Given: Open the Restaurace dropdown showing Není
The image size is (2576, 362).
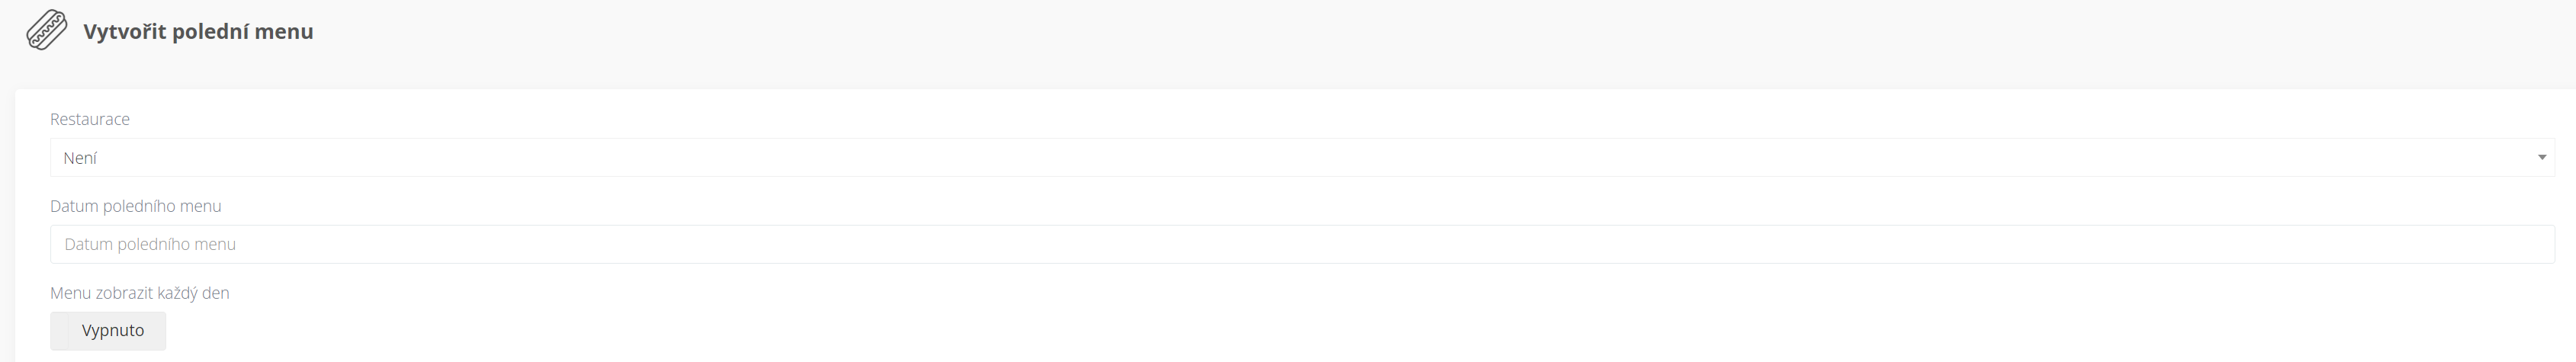Looking at the screenshot, I should [1302, 158].
